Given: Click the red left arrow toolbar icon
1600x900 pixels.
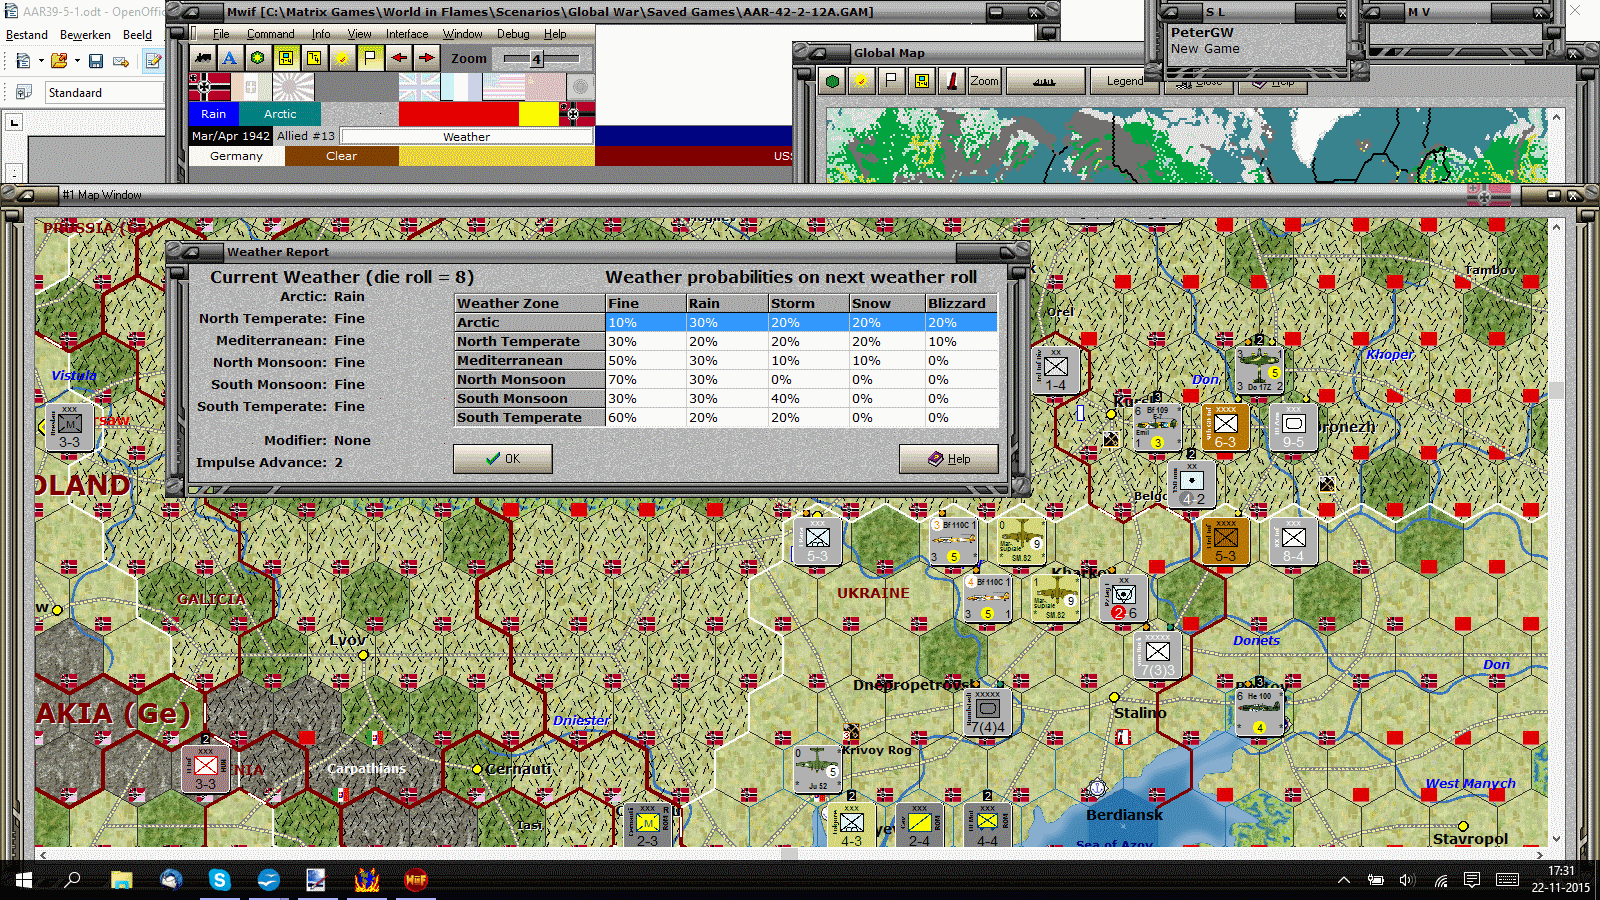Looking at the screenshot, I should 399,58.
